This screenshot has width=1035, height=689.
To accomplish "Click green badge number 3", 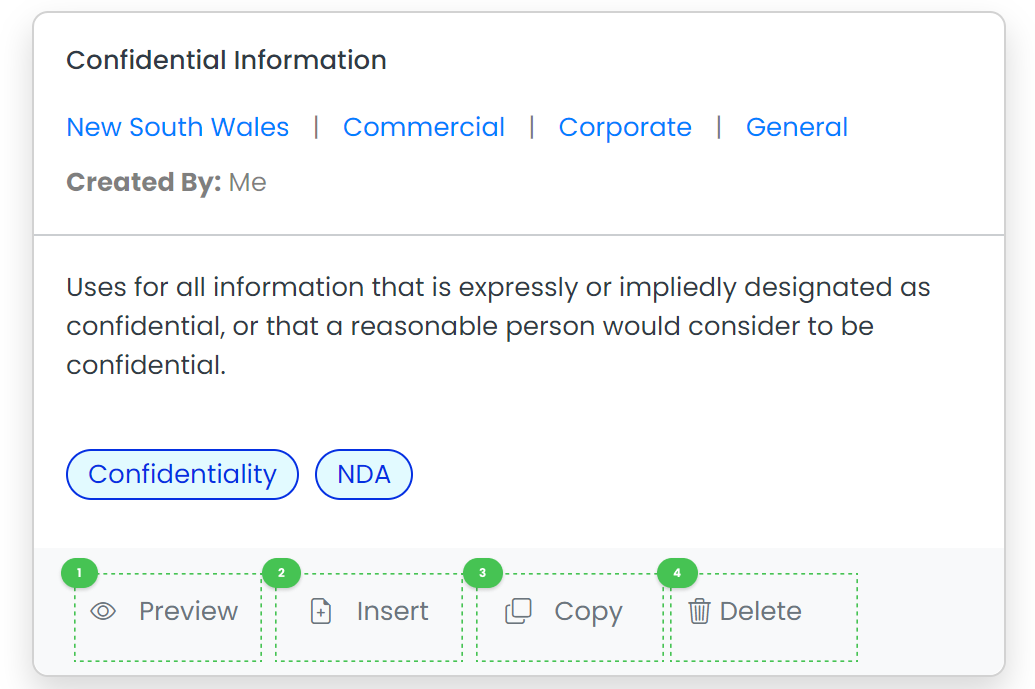I will point(483,573).
